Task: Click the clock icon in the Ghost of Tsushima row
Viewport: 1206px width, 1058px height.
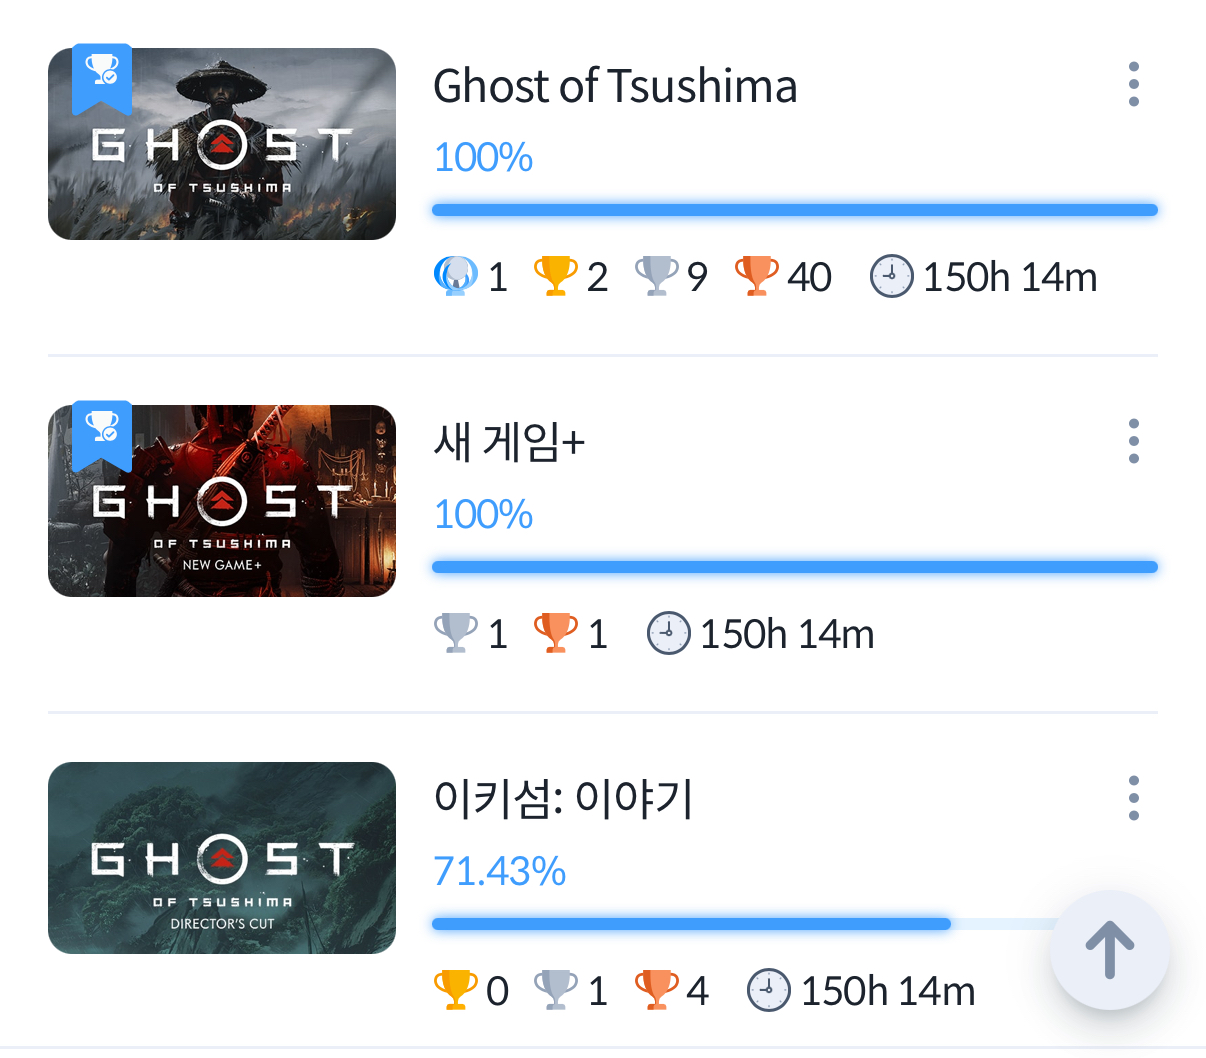Action: [x=892, y=276]
